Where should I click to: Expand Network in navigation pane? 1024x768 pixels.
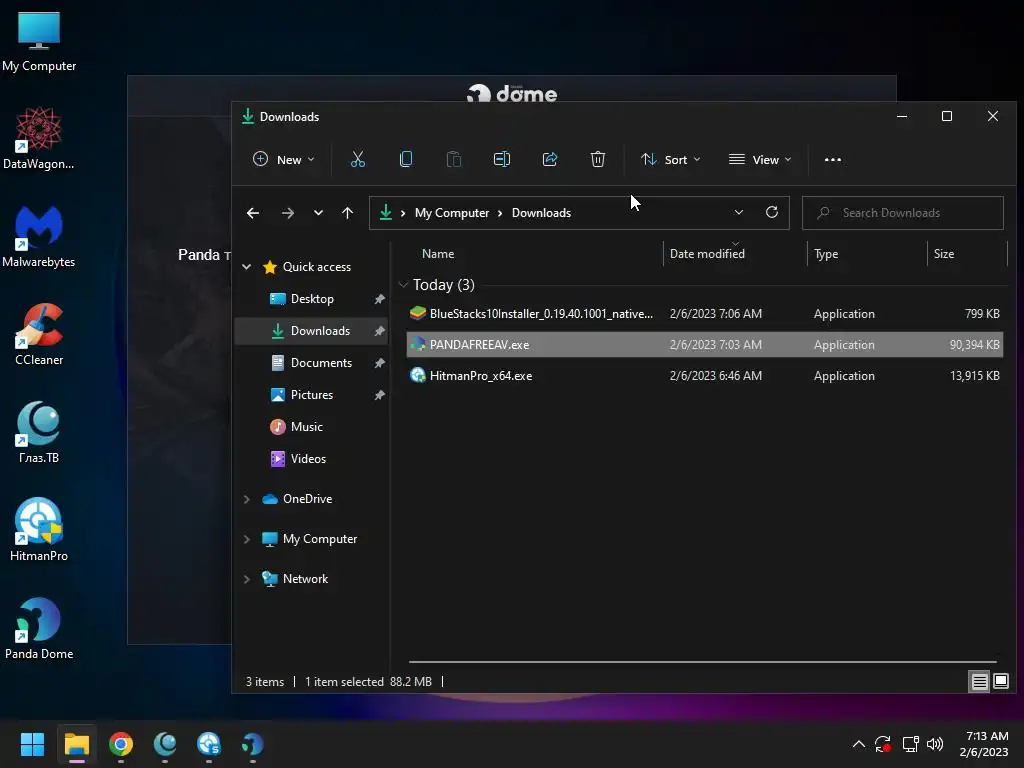click(x=246, y=579)
